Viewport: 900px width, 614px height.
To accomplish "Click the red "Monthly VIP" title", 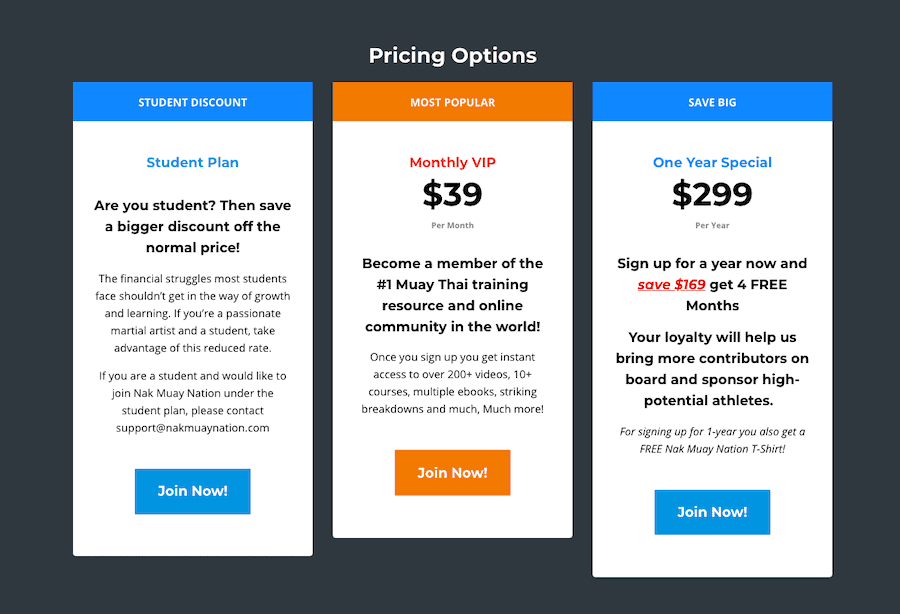I will [x=452, y=162].
